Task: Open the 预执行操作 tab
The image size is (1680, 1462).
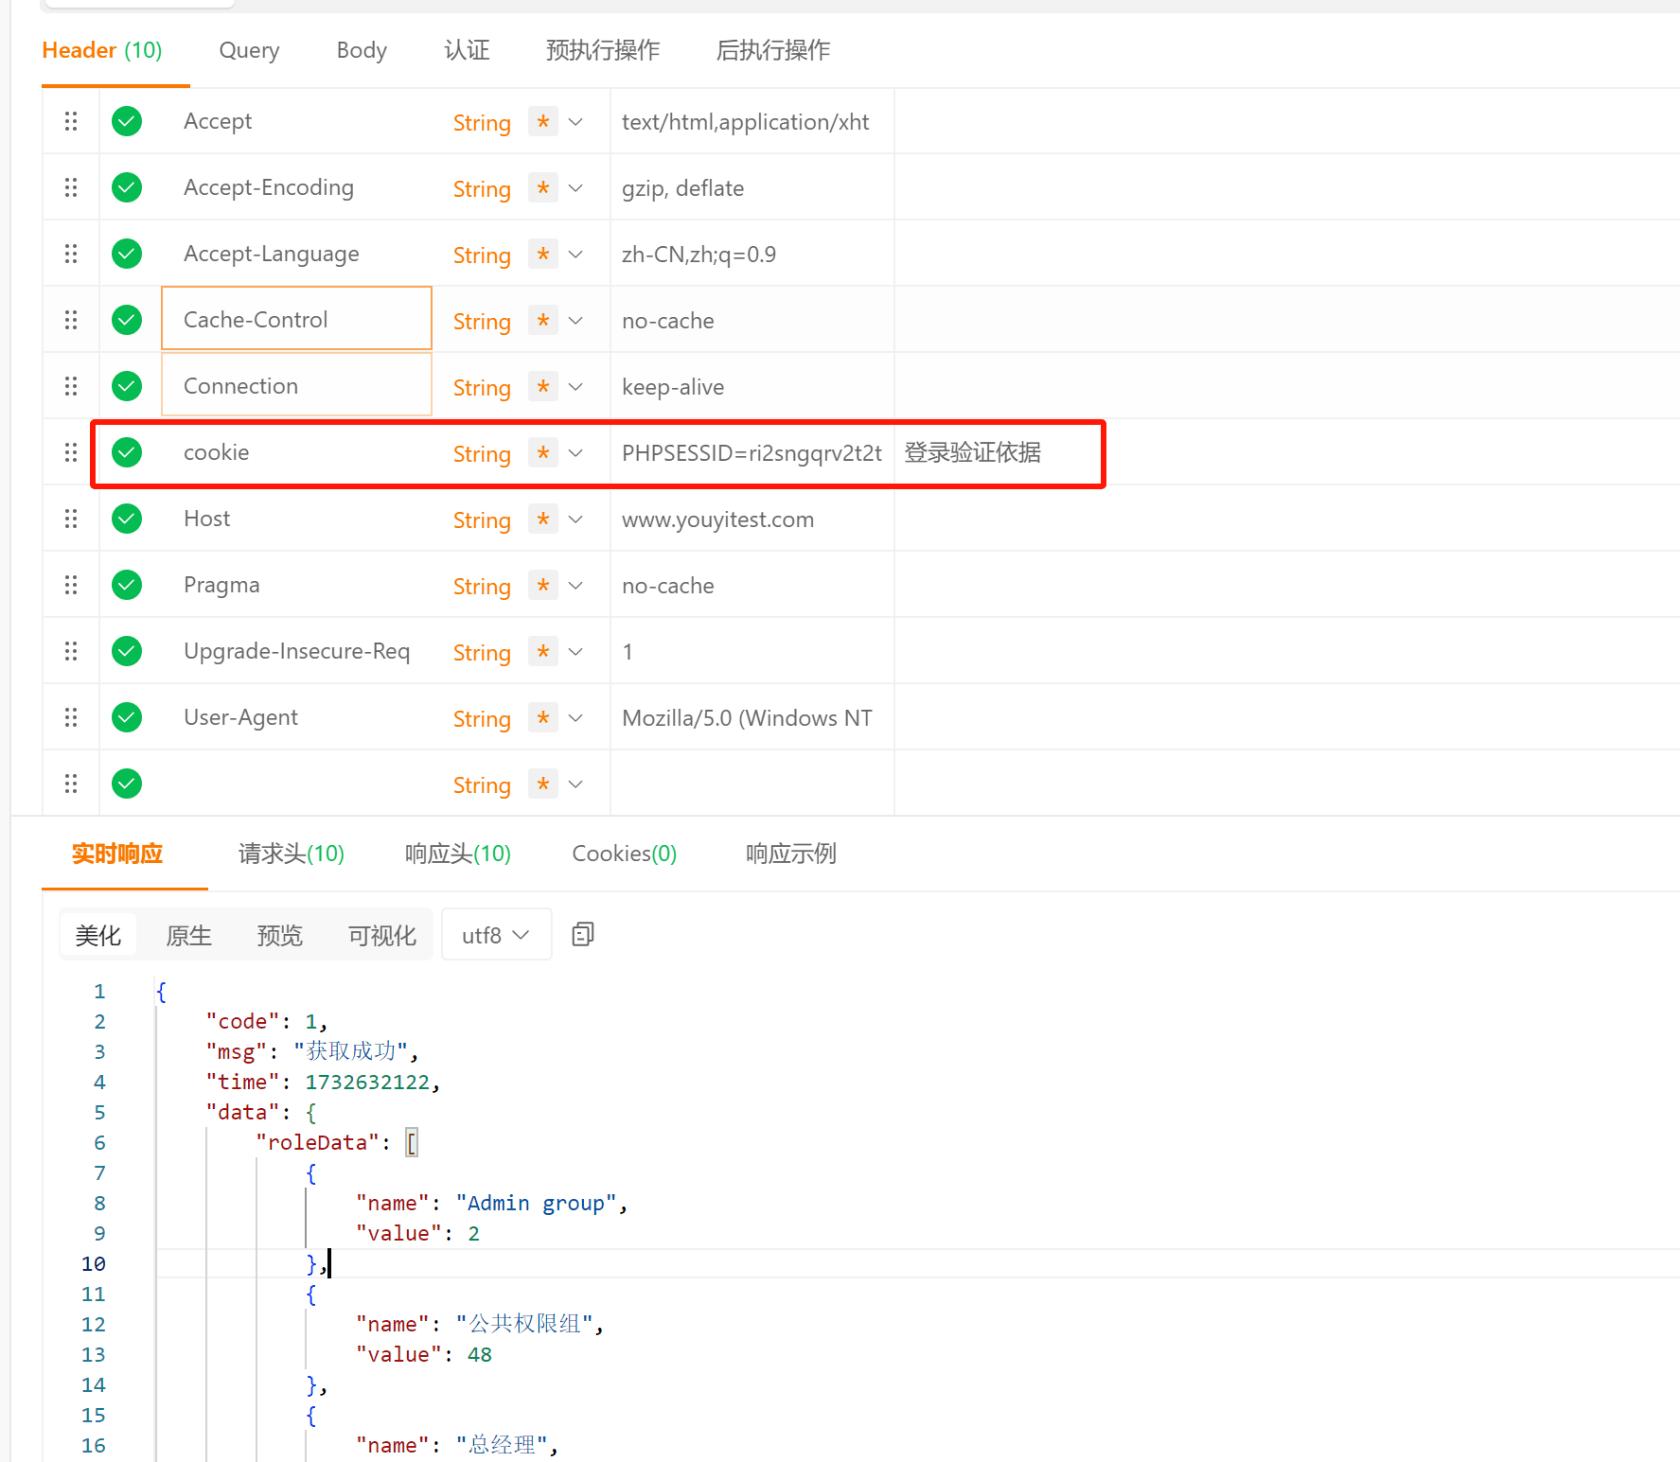Action: [x=603, y=50]
